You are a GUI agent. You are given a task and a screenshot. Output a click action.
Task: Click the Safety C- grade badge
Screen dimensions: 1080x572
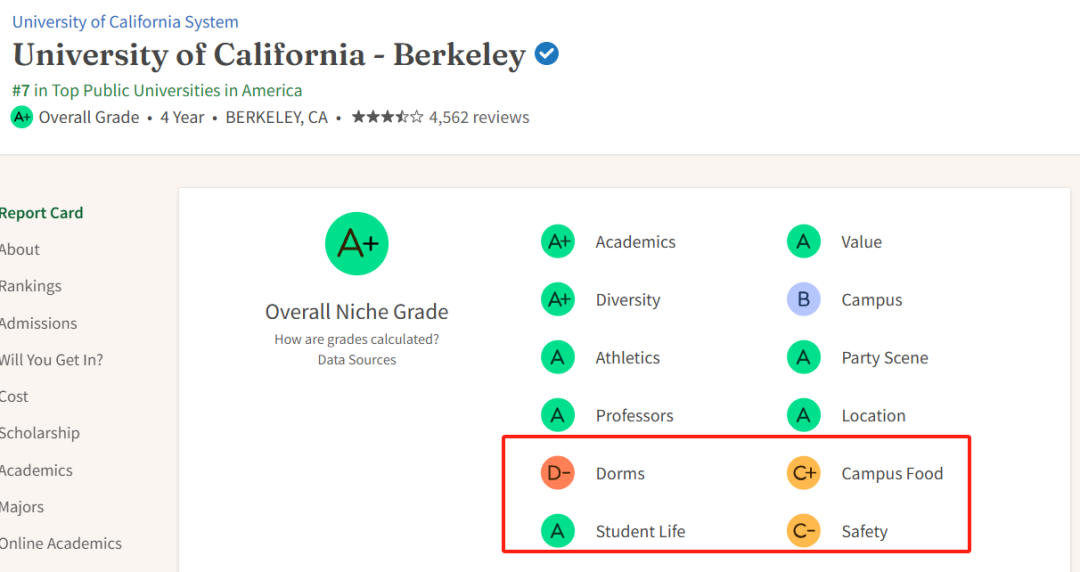click(804, 531)
